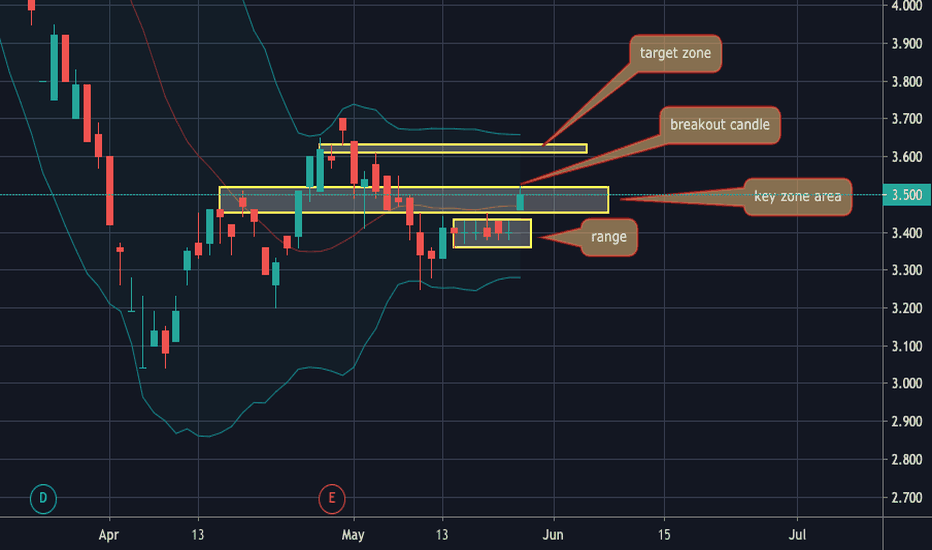Click the May date label
The width and height of the screenshot is (932, 550).
click(353, 535)
